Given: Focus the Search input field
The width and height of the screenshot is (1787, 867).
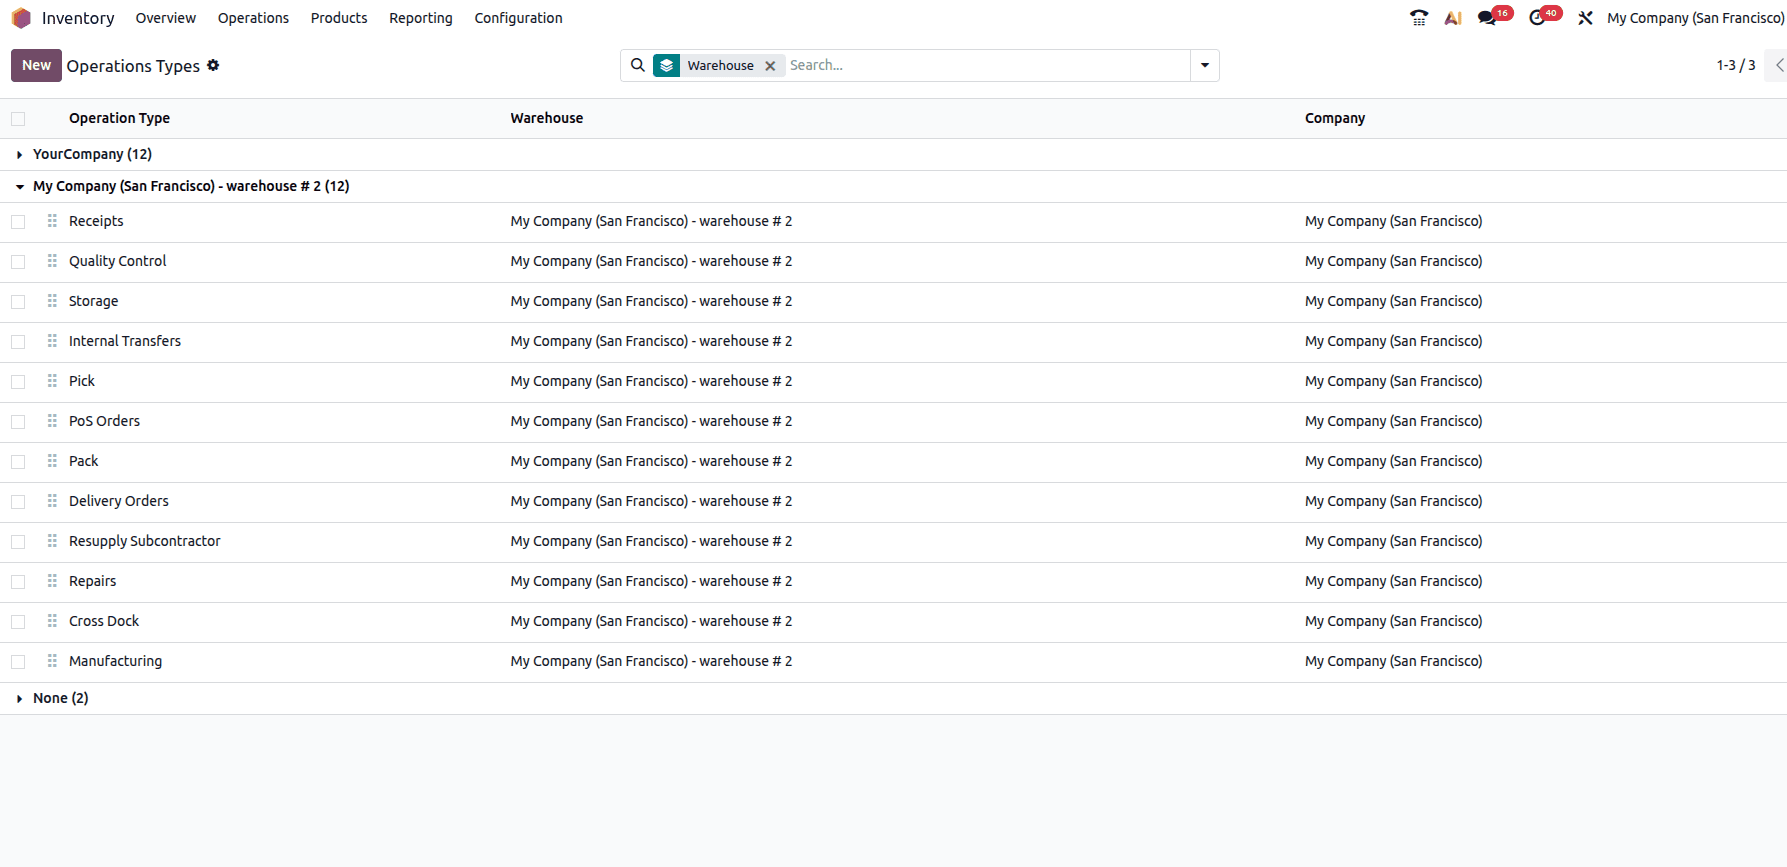Looking at the screenshot, I should tap(985, 65).
